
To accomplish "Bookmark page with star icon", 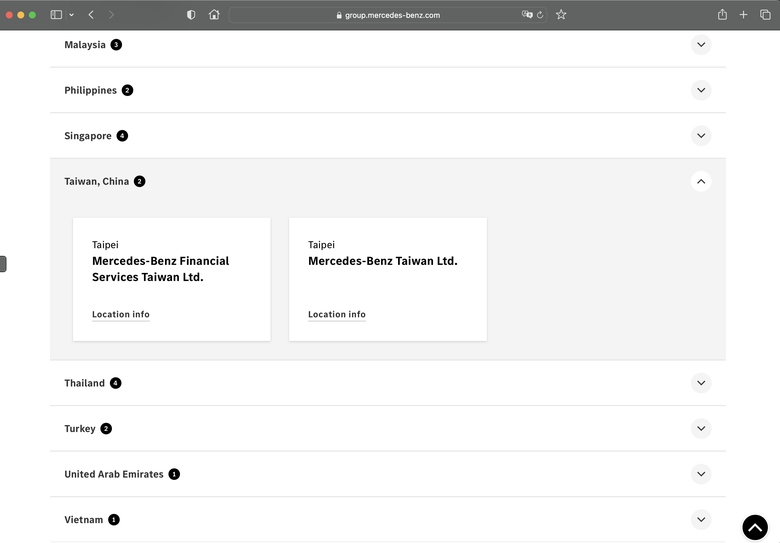I will 561,15.
